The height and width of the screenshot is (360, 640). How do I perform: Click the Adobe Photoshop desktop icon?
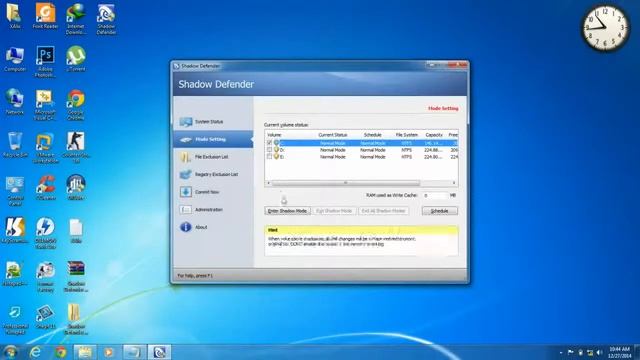click(45, 62)
